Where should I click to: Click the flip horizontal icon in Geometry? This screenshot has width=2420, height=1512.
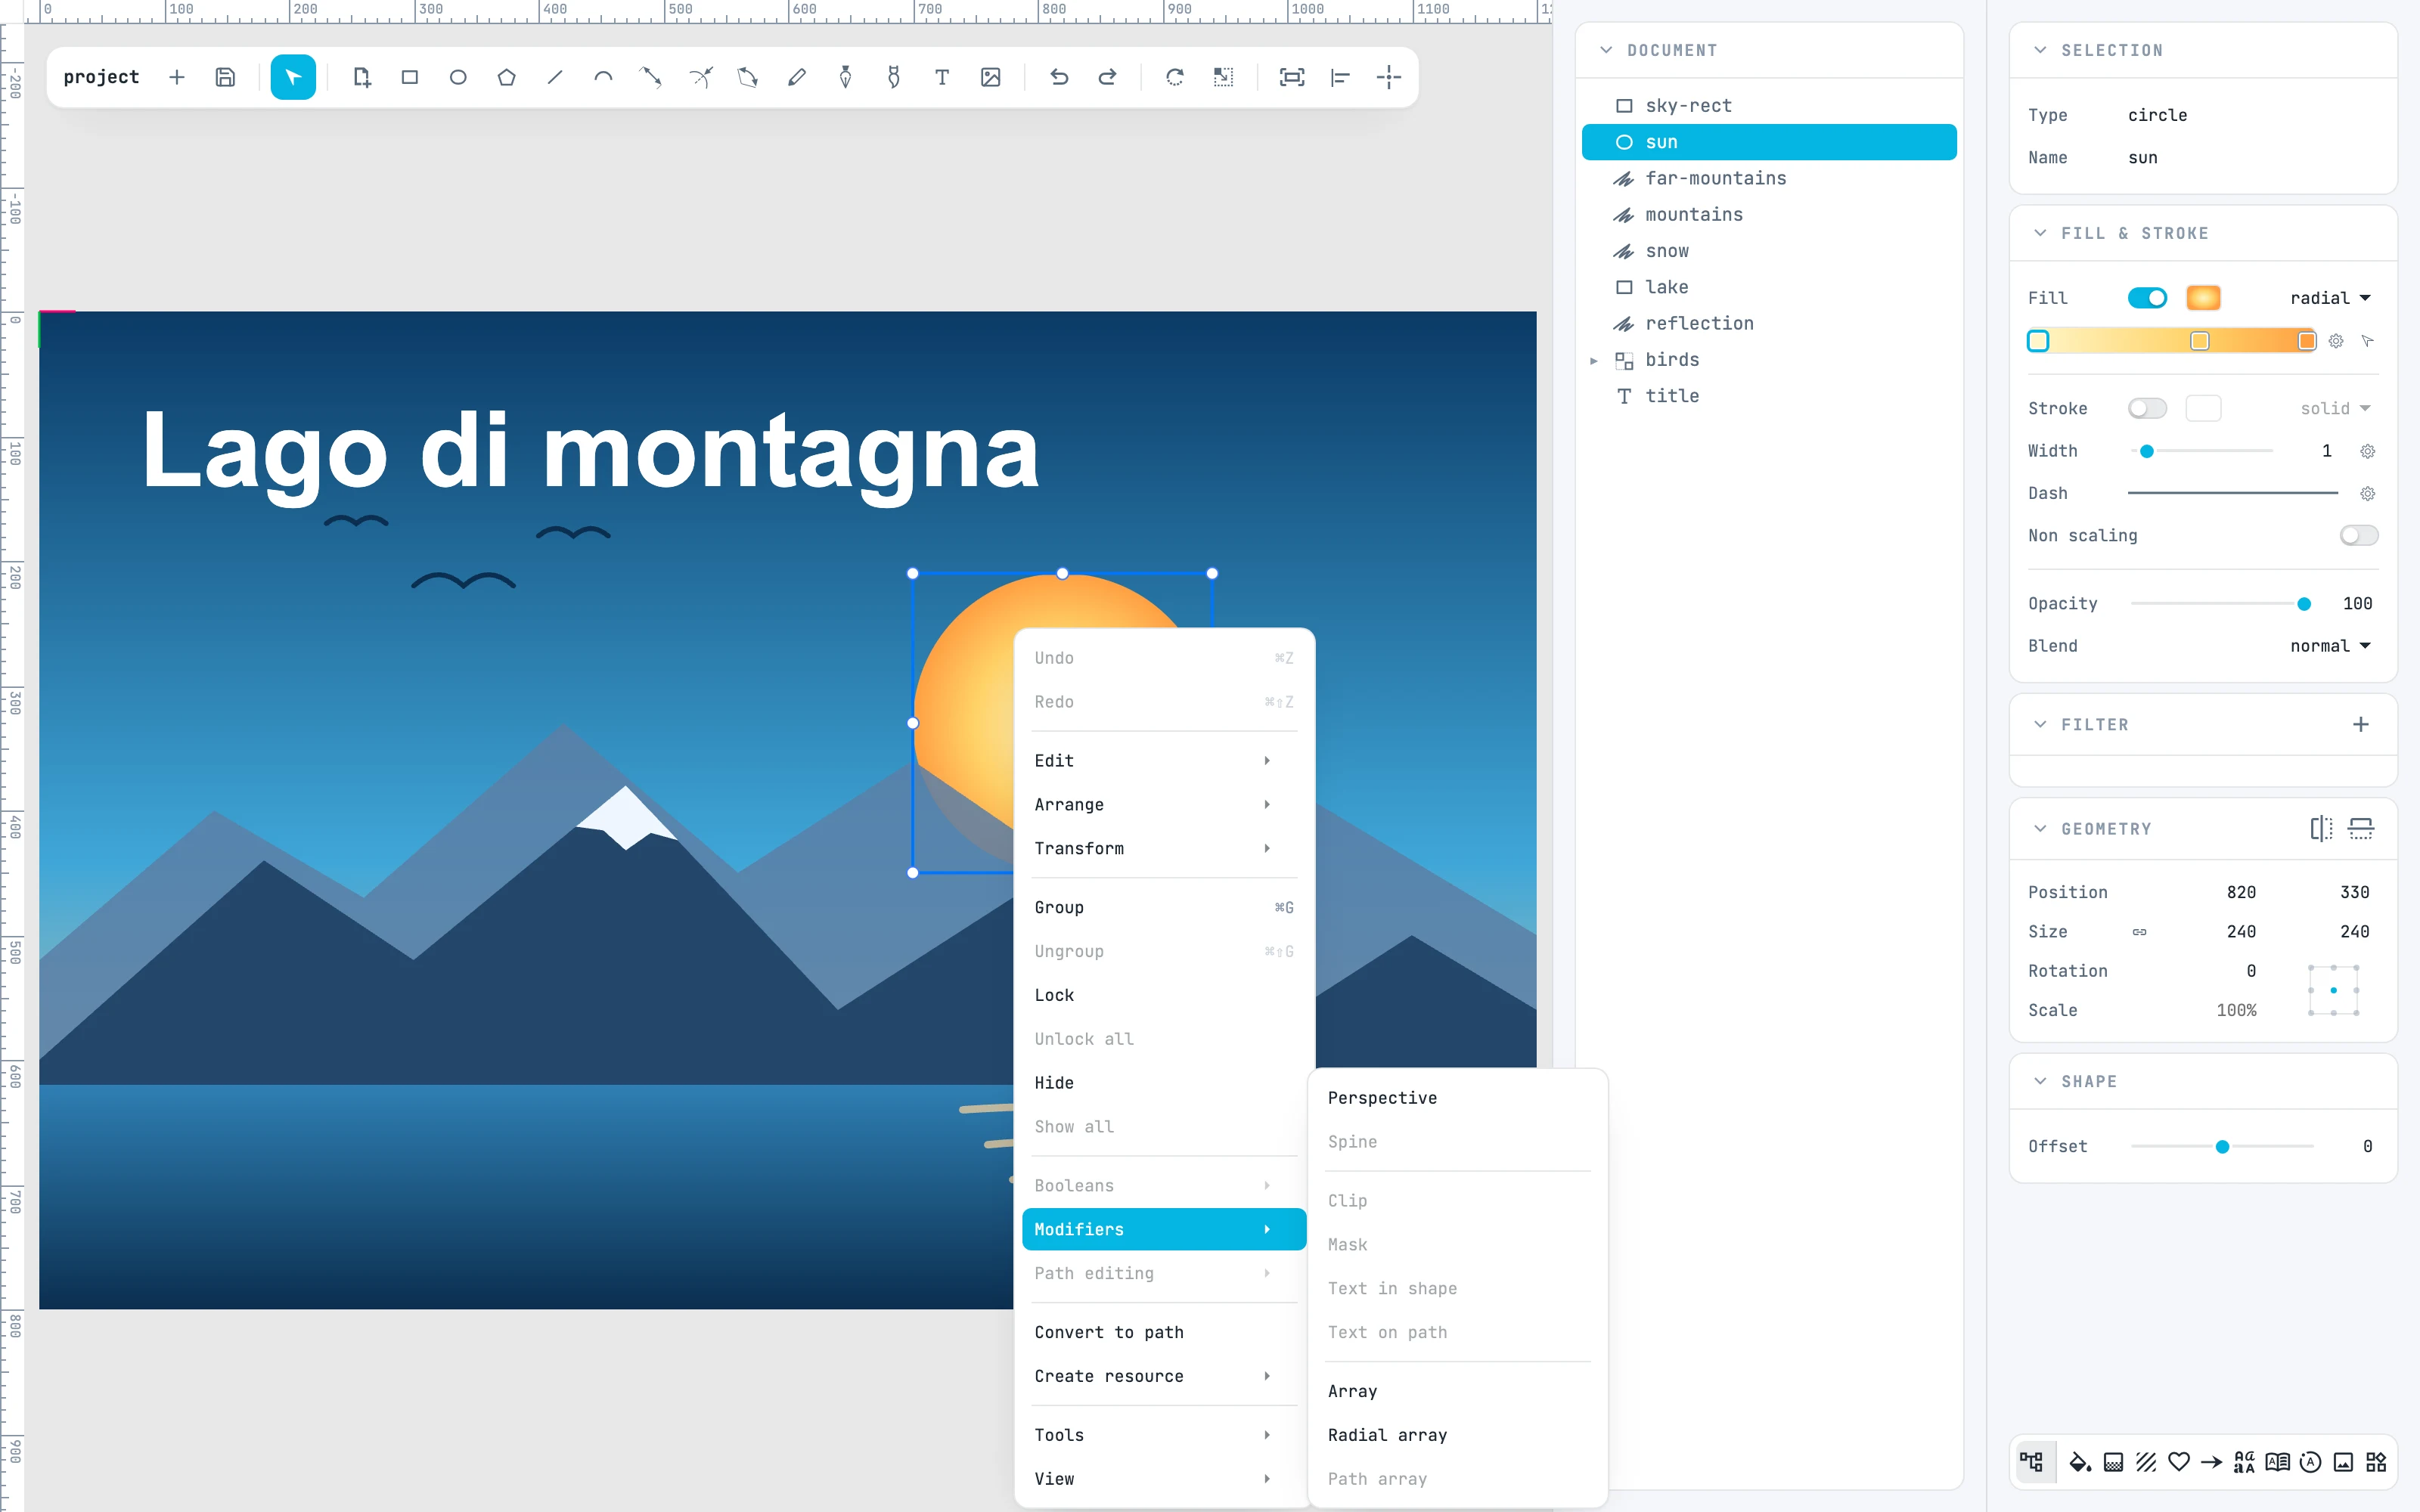tap(2321, 828)
